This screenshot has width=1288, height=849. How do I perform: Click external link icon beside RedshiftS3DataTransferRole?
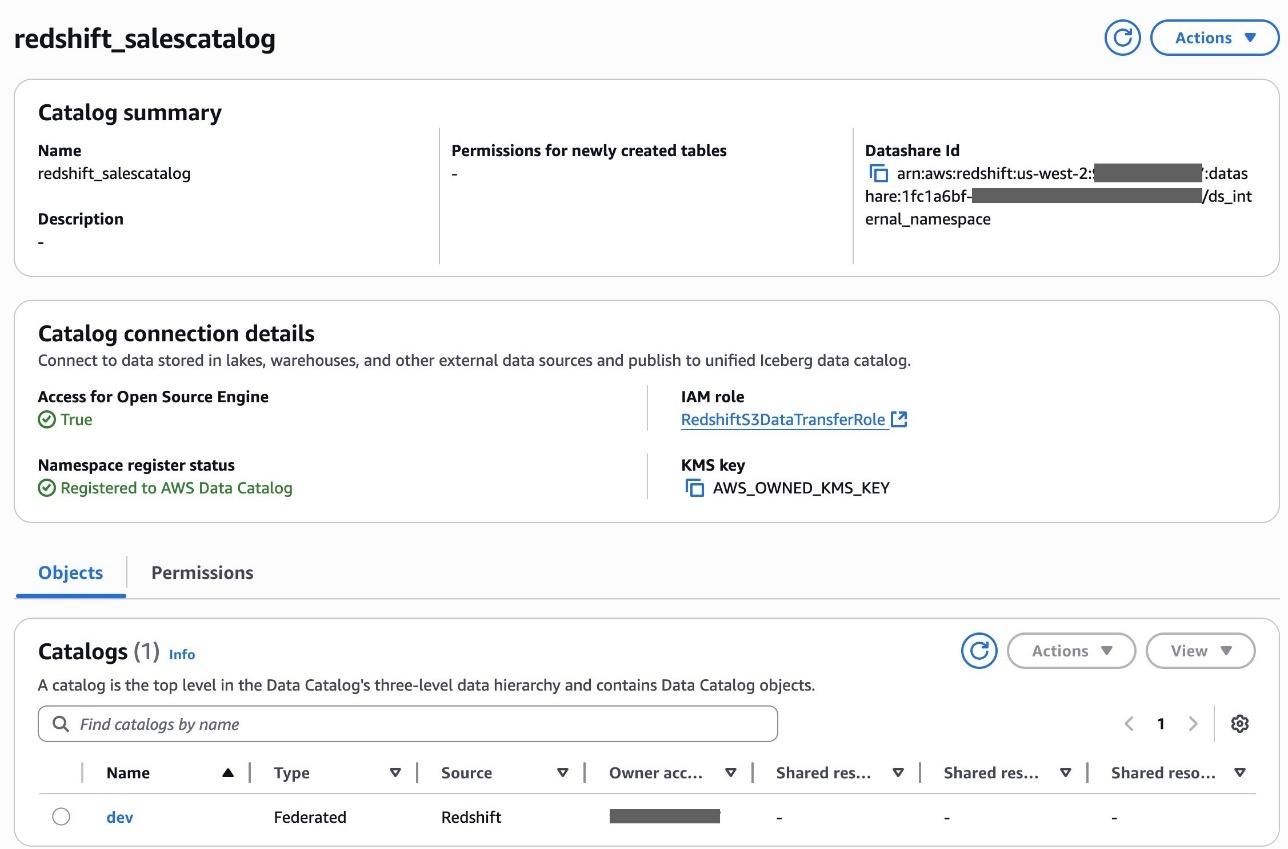[899, 420]
